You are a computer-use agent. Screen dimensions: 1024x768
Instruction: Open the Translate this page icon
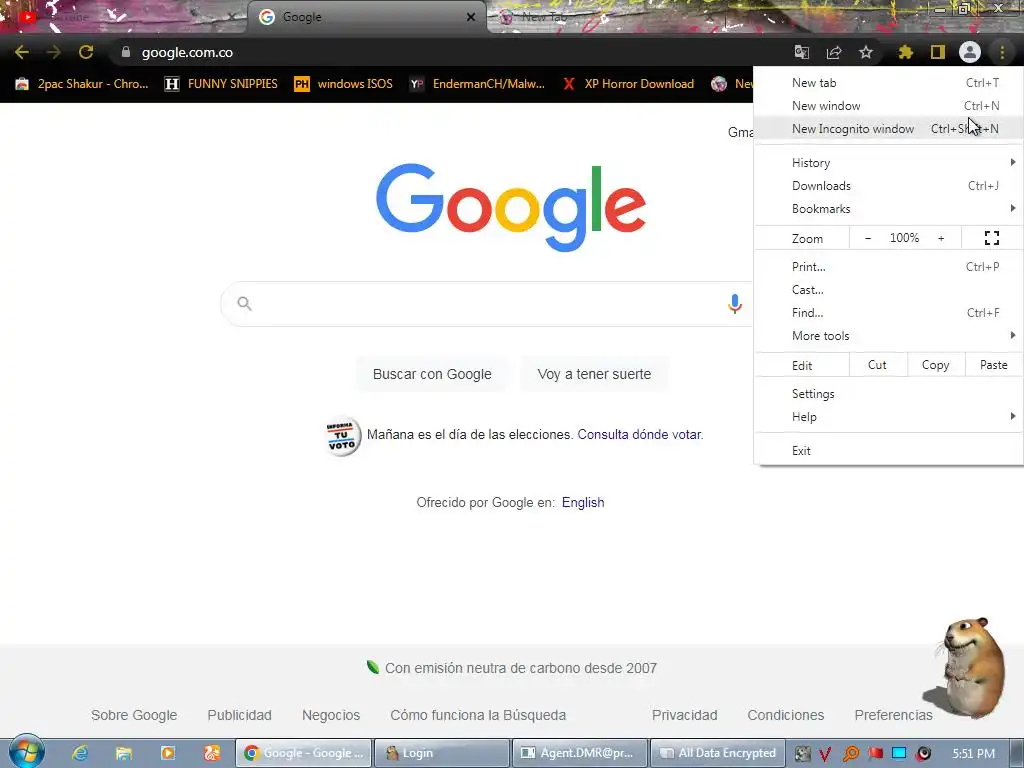[801, 52]
